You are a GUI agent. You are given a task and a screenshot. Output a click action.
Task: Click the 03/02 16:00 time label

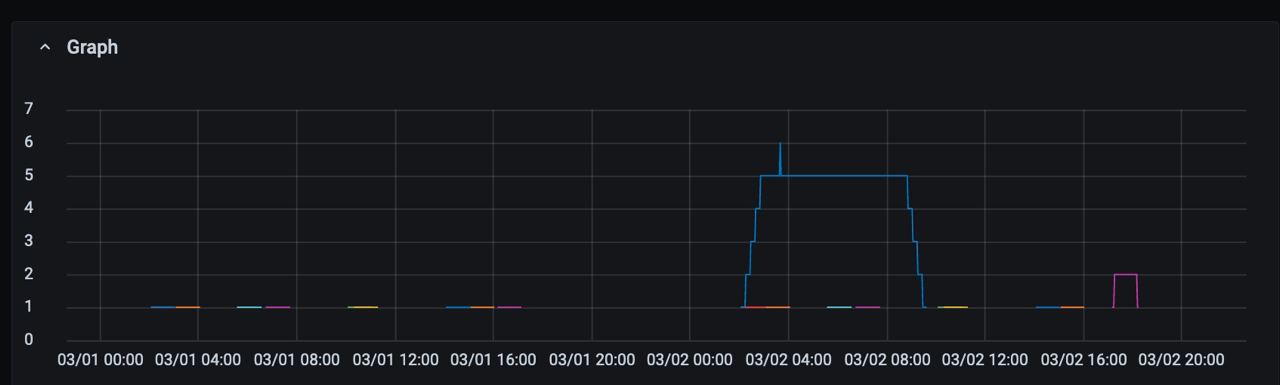[1083, 359]
